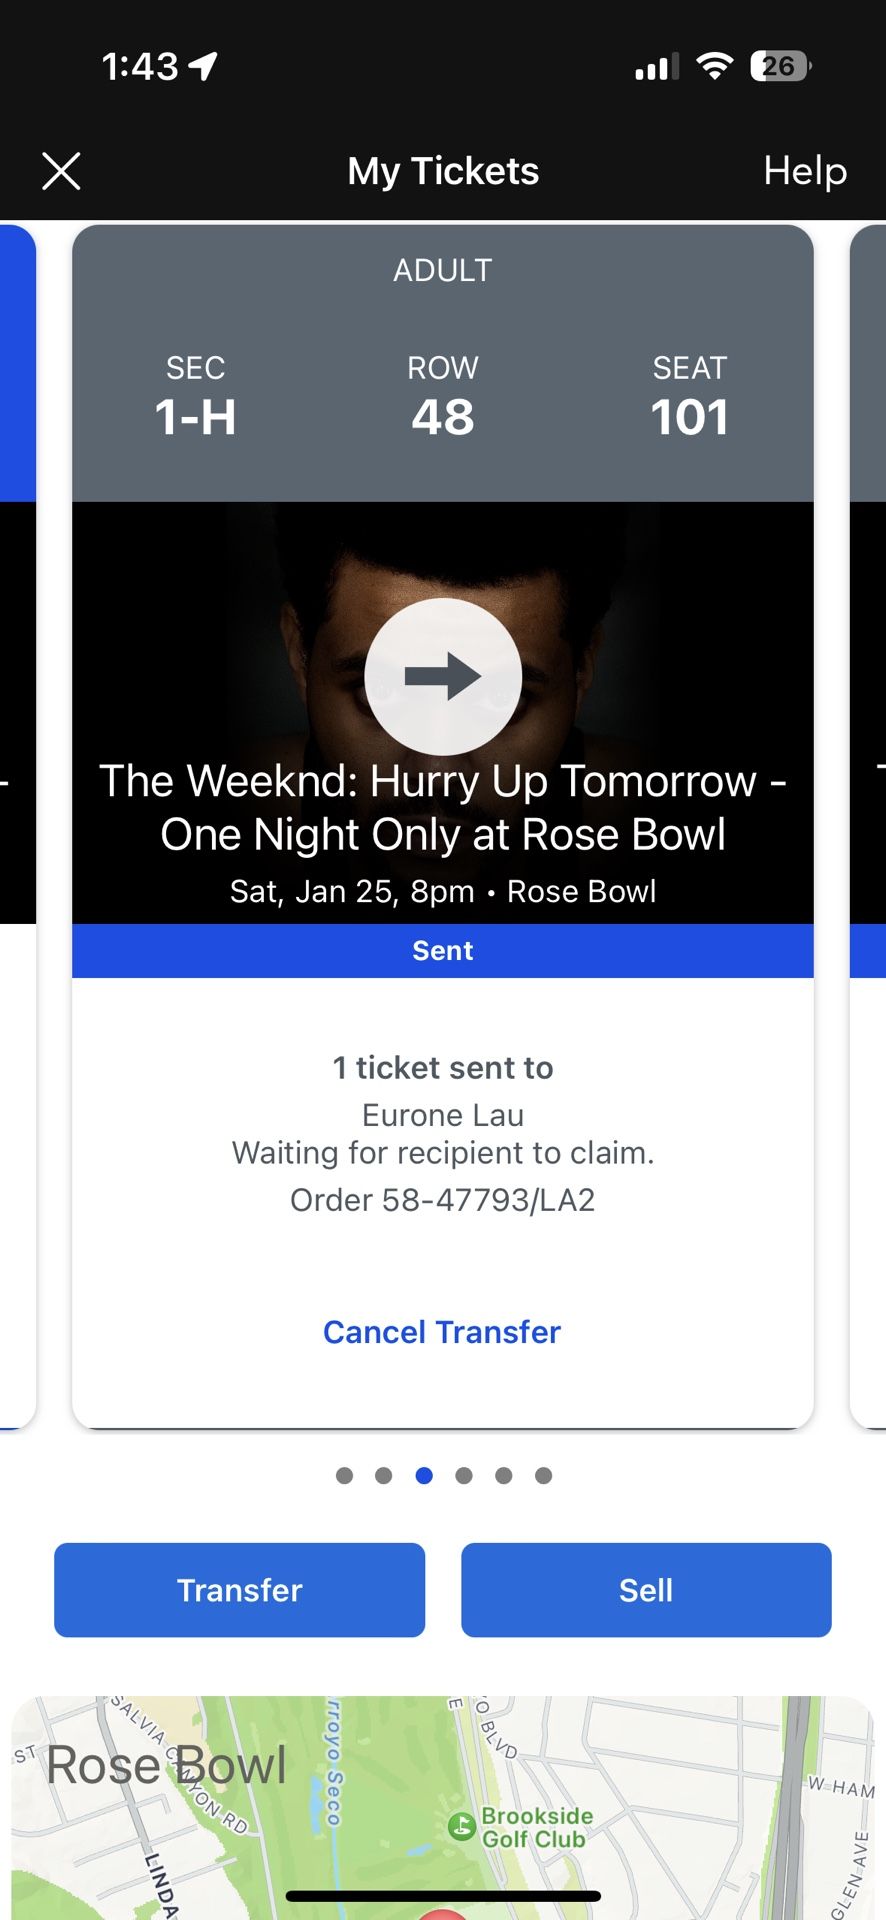This screenshot has width=886, height=1920.
Task: Open the Help link
Action: coord(804,171)
